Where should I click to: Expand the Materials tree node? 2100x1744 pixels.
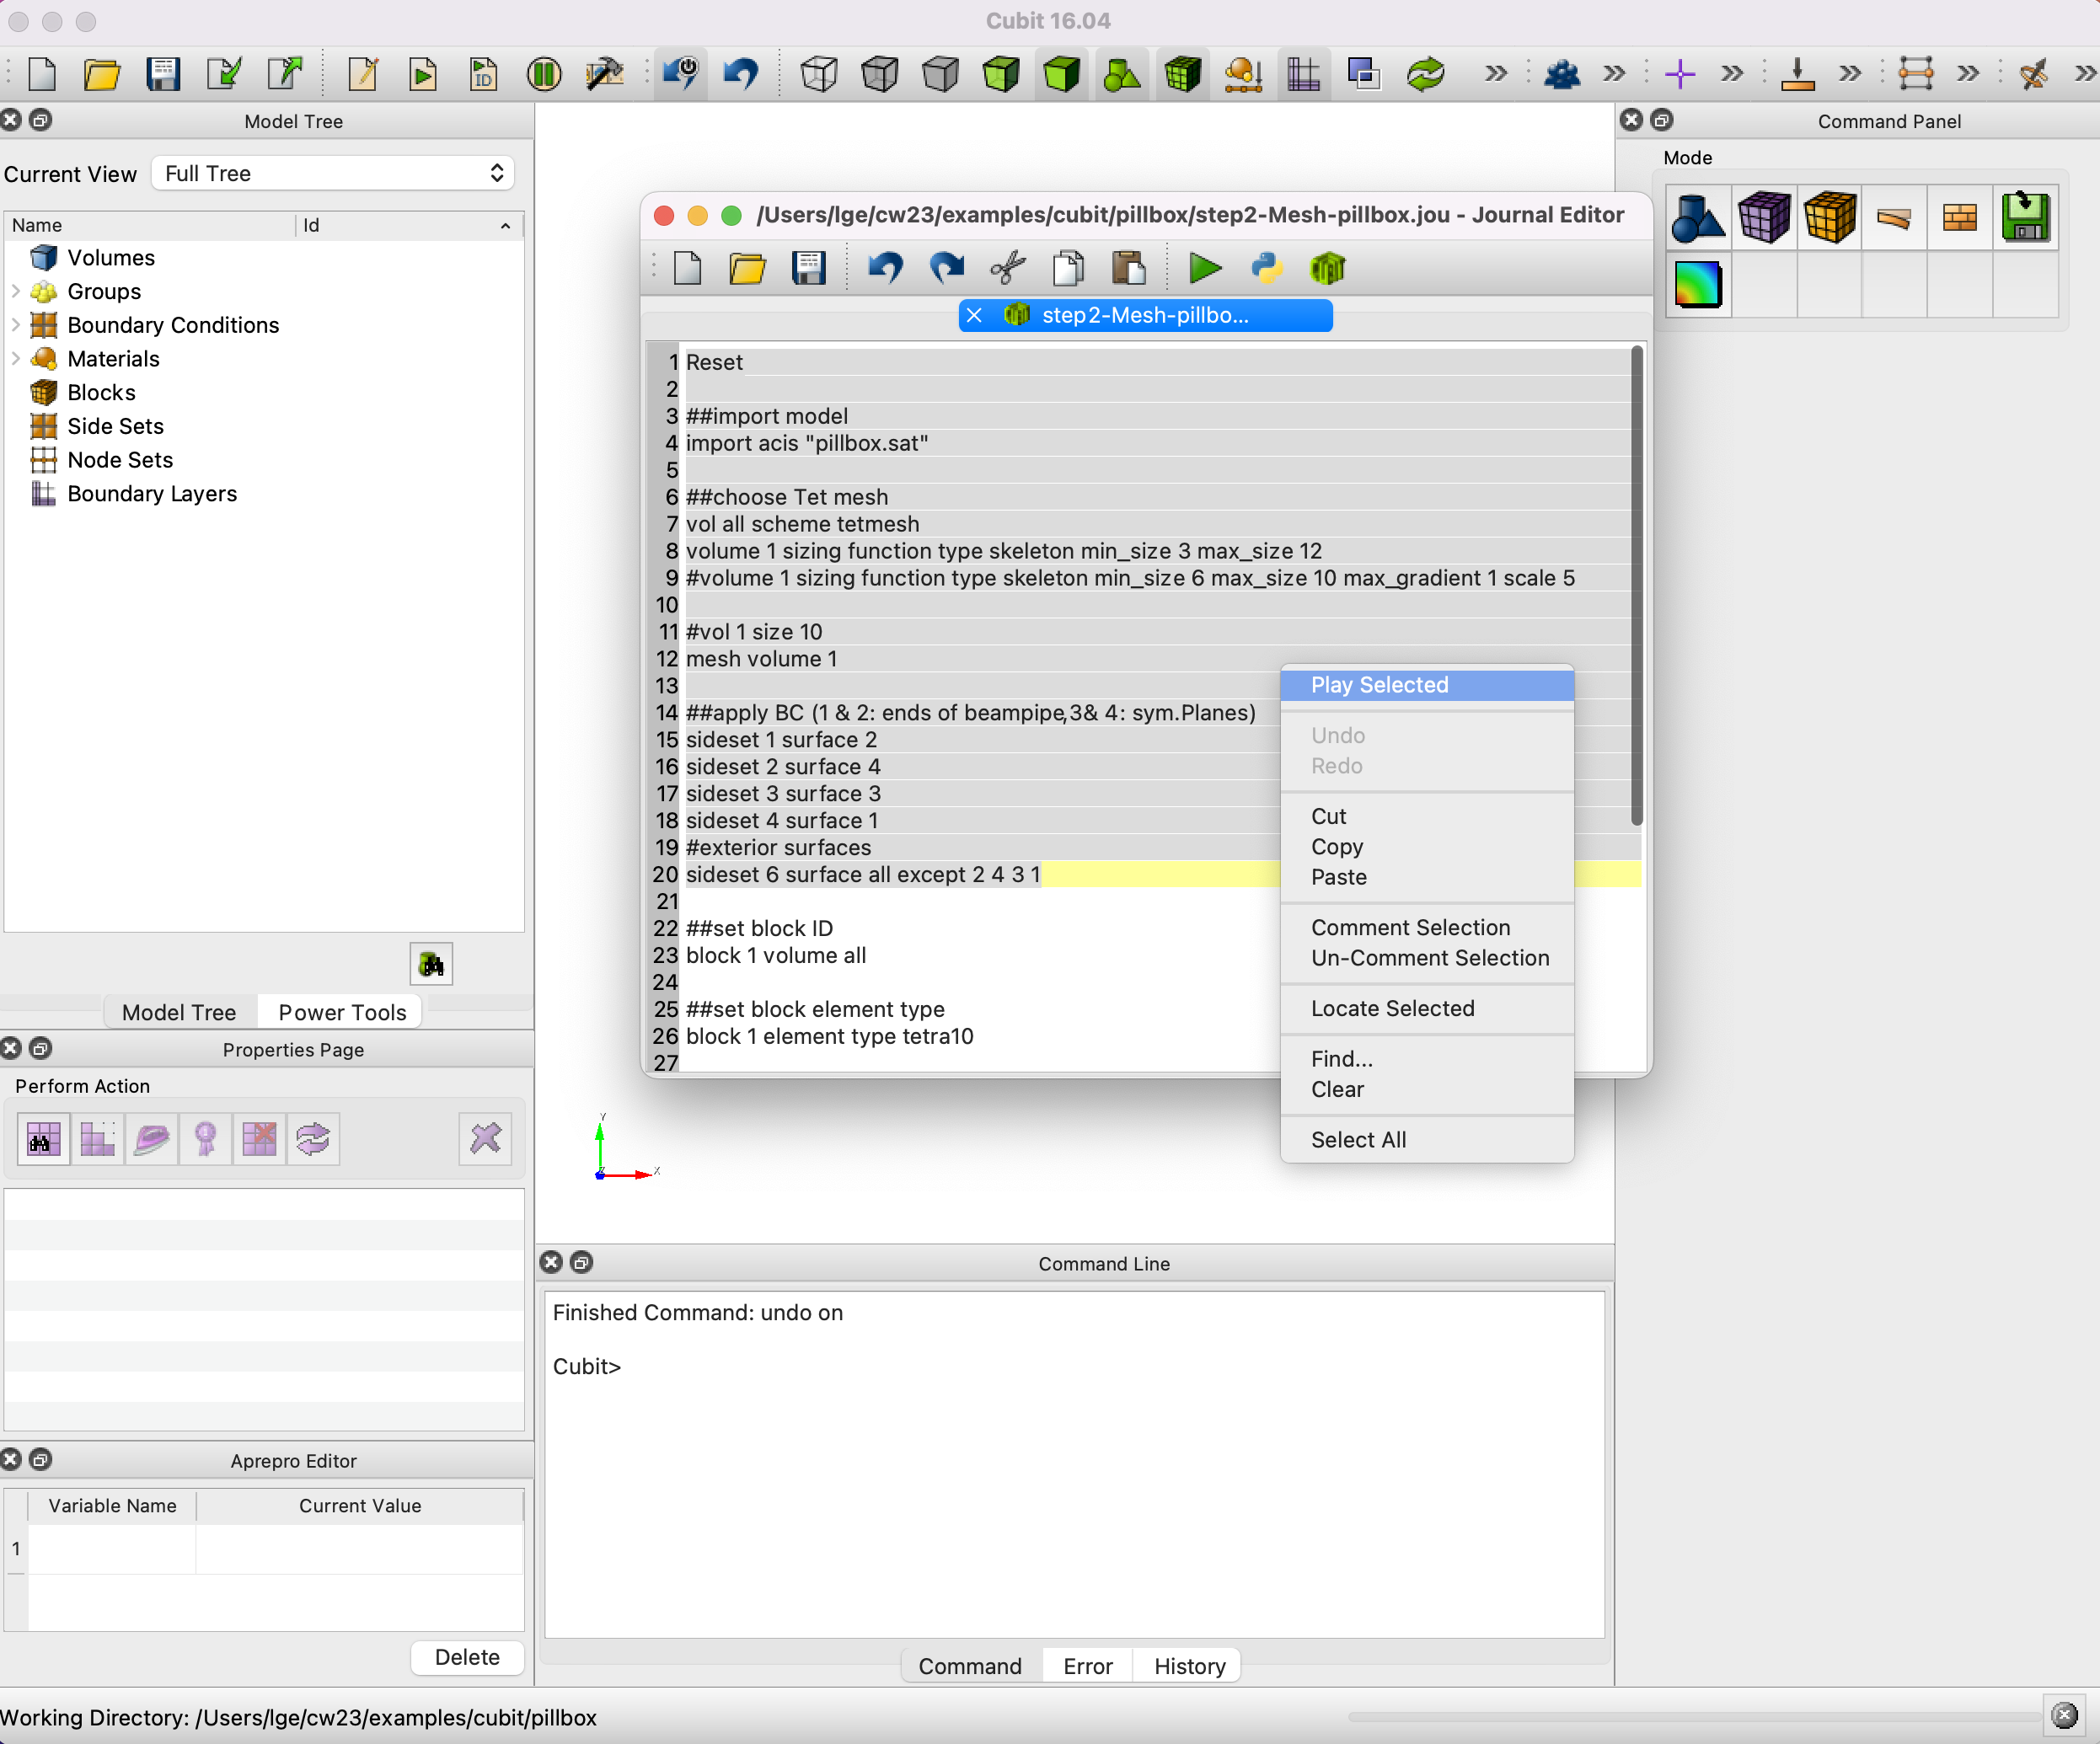[x=15, y=359]
